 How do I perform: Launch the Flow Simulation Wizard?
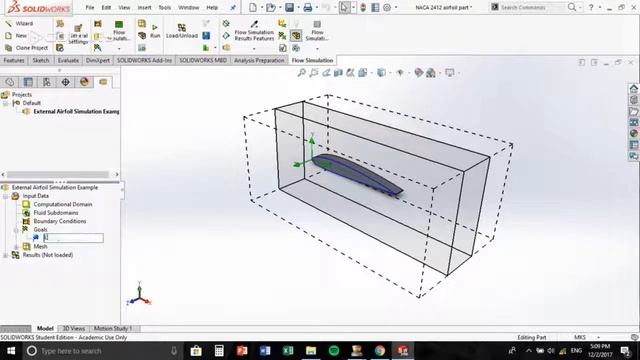click(x=20, y=24)
